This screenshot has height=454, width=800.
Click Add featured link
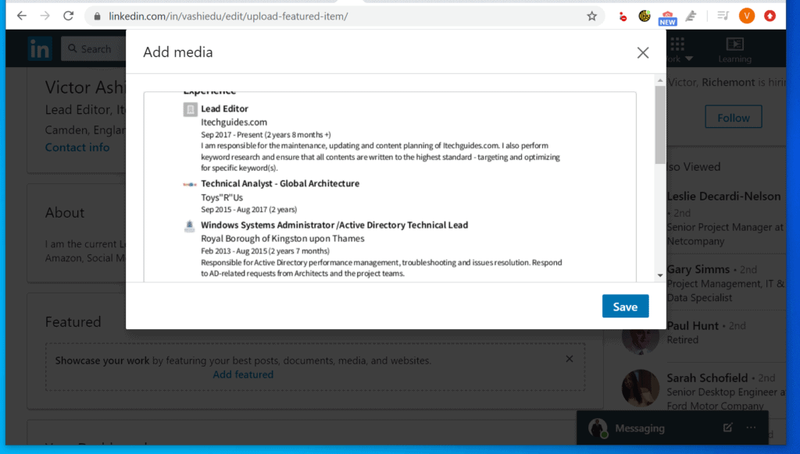click(x=243, y=374)
